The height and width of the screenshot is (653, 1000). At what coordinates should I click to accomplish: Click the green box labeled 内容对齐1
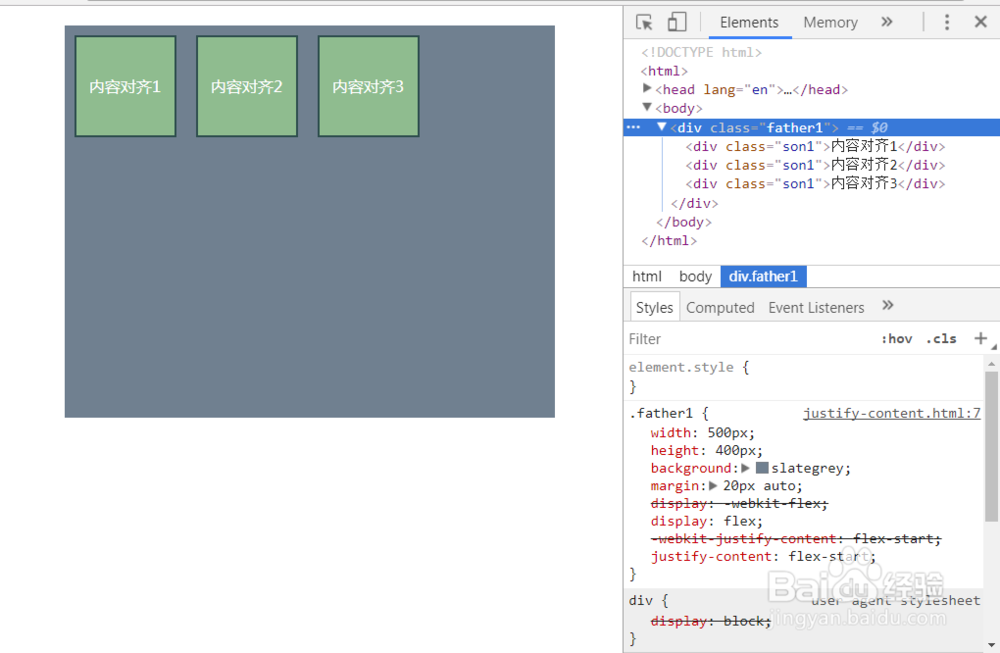click(x=125, y=86)
